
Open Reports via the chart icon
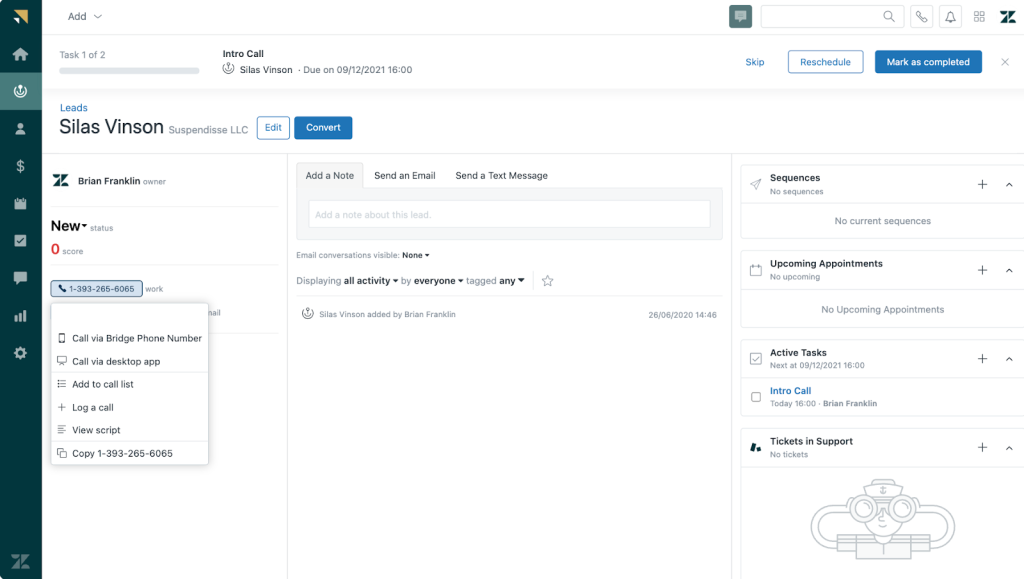click(x=20, y=316)
